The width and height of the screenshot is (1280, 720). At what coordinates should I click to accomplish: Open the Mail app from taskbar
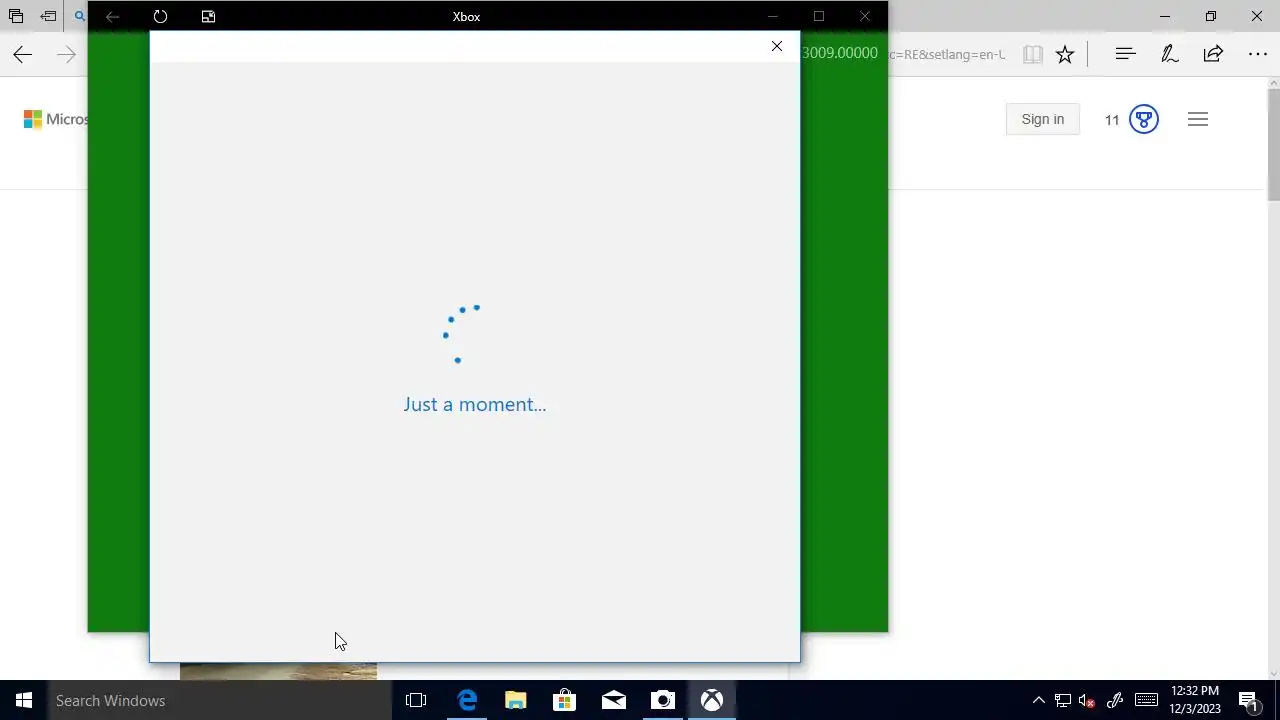(614, 700)
